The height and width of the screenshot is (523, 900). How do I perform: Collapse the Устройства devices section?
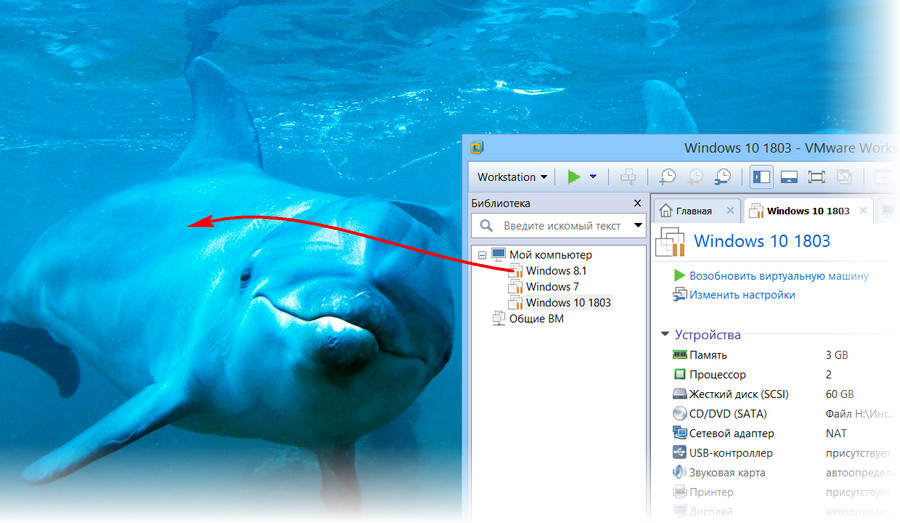pyautogui.click(x=665, y=334)
